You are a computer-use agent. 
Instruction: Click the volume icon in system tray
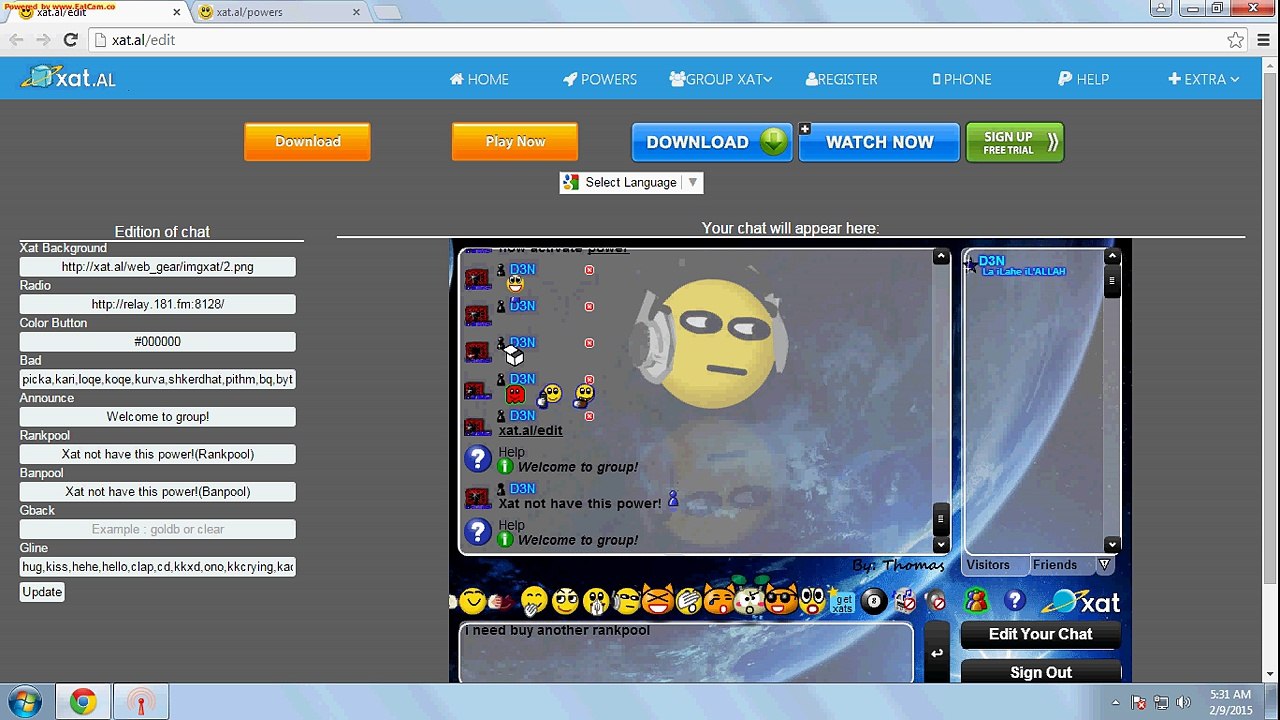[x=1184, y=702]
